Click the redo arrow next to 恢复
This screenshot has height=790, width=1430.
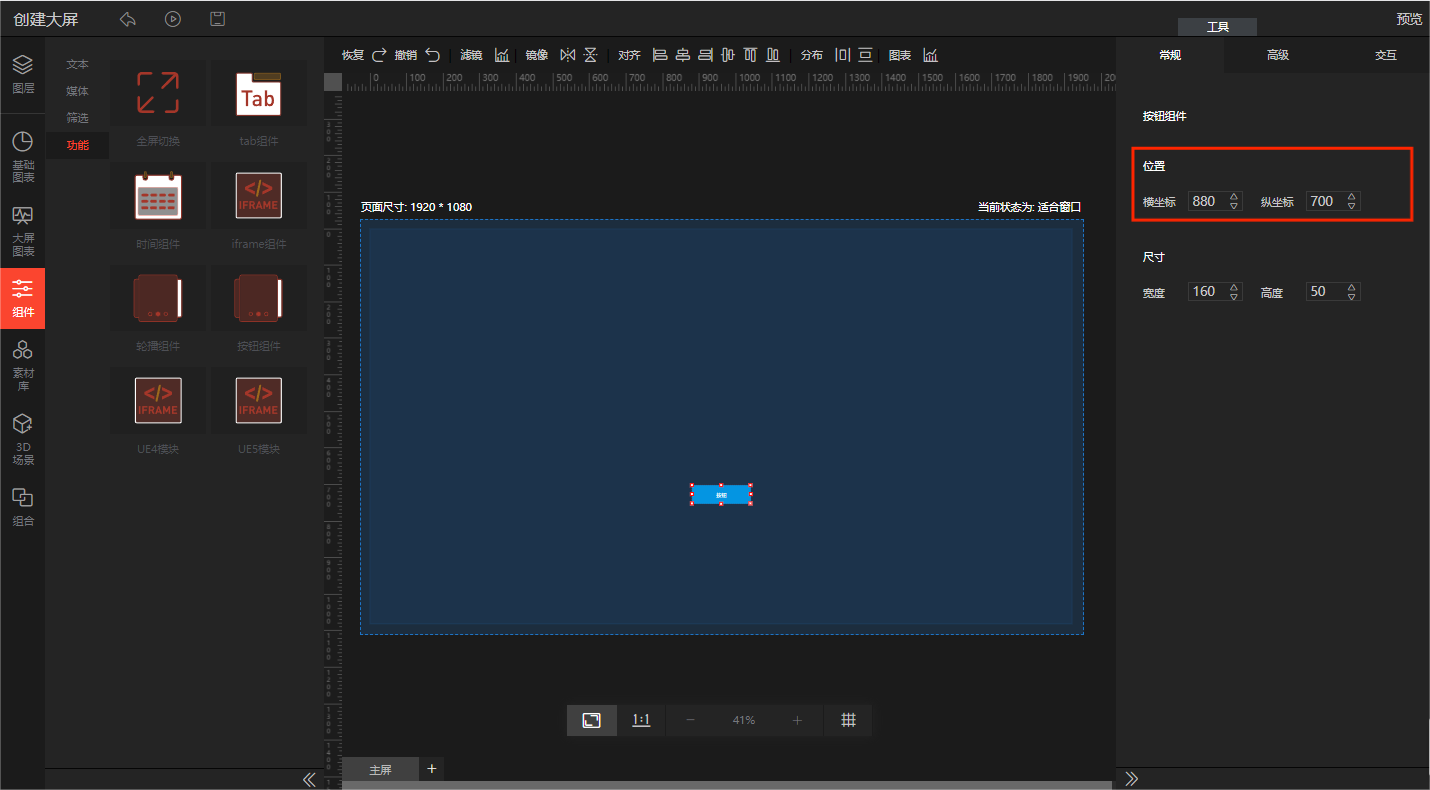[x=379, y=55]
